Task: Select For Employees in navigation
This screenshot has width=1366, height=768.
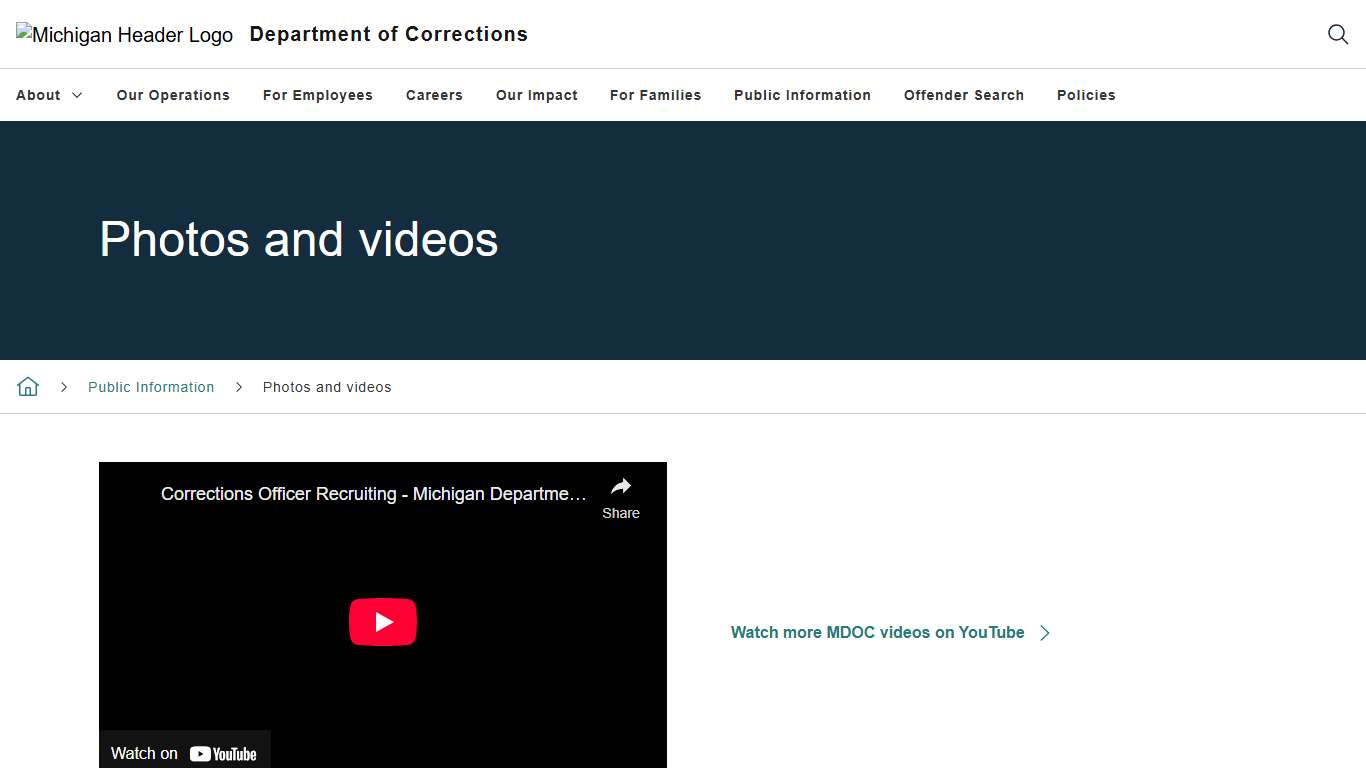Action: (317, 95)
